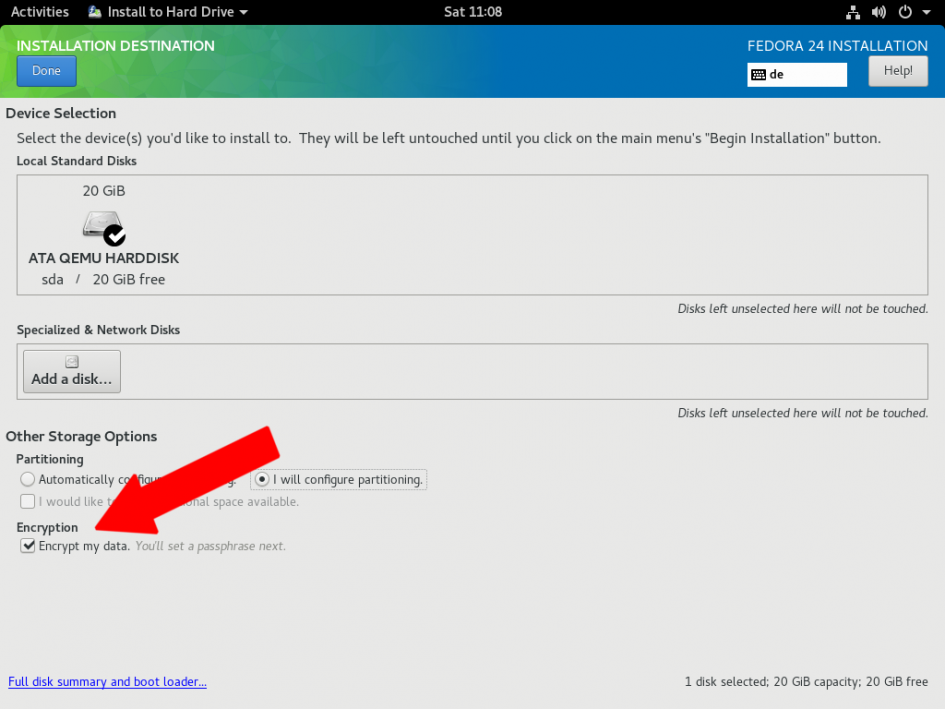Image resolution: width=945 pixels, height=709 pixels.
Task: Click the volume icon in the top bar
Action: point(880,12)
